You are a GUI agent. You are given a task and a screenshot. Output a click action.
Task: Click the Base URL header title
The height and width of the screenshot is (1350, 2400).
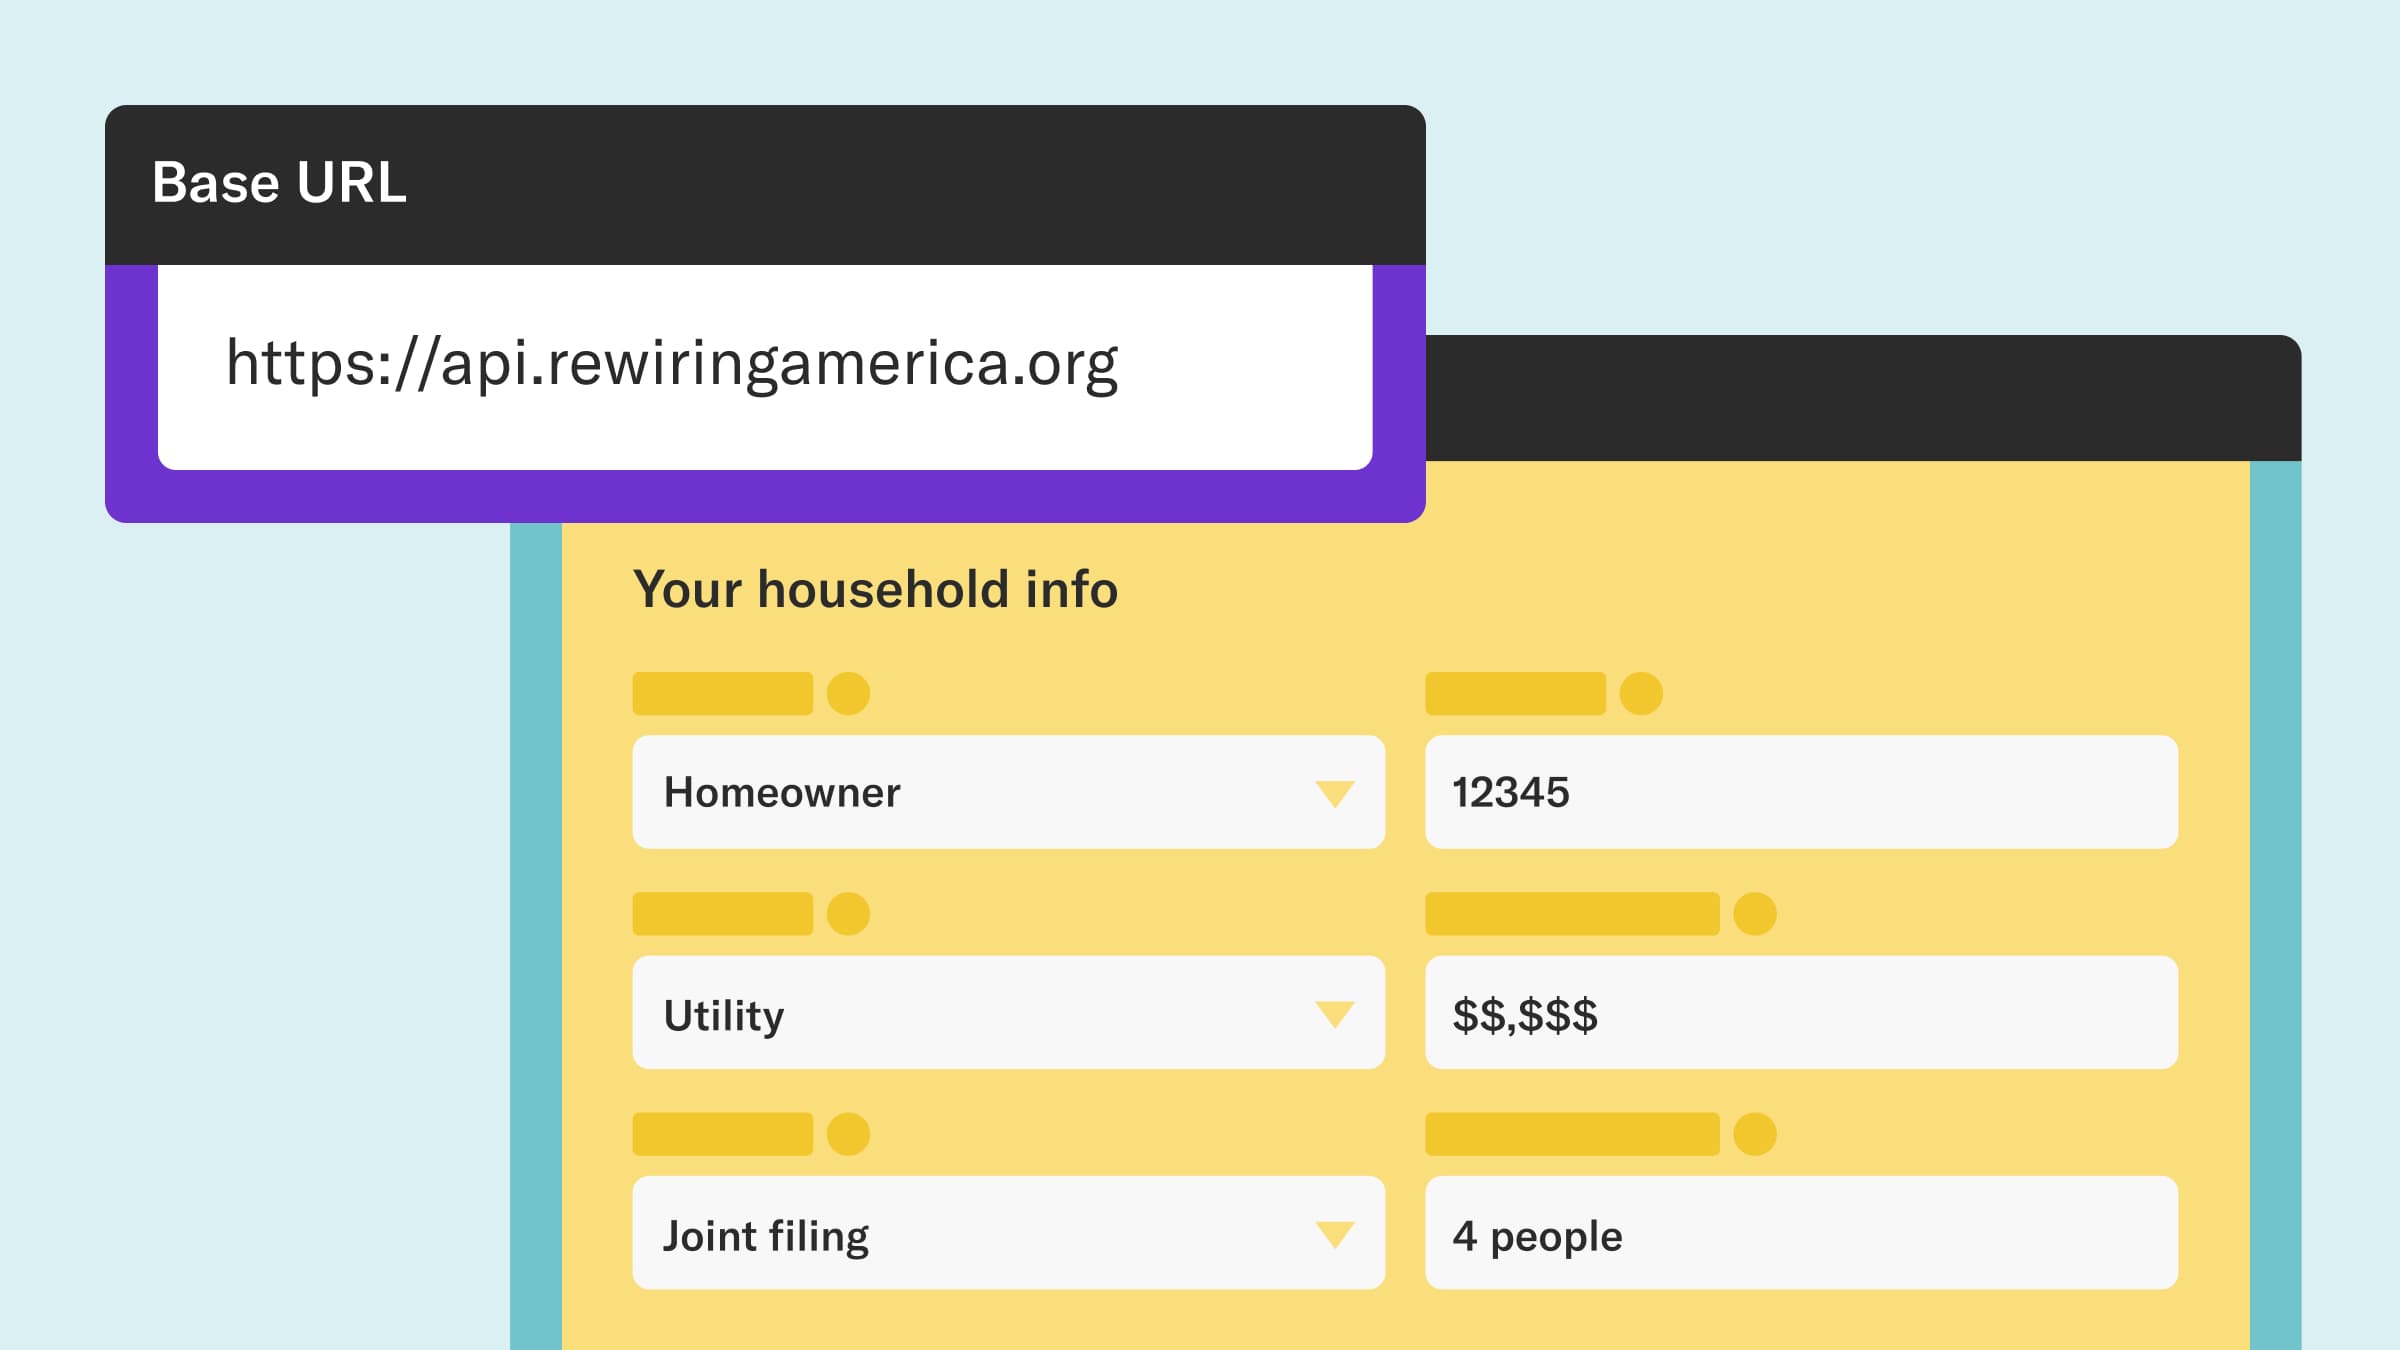point(279,183)
